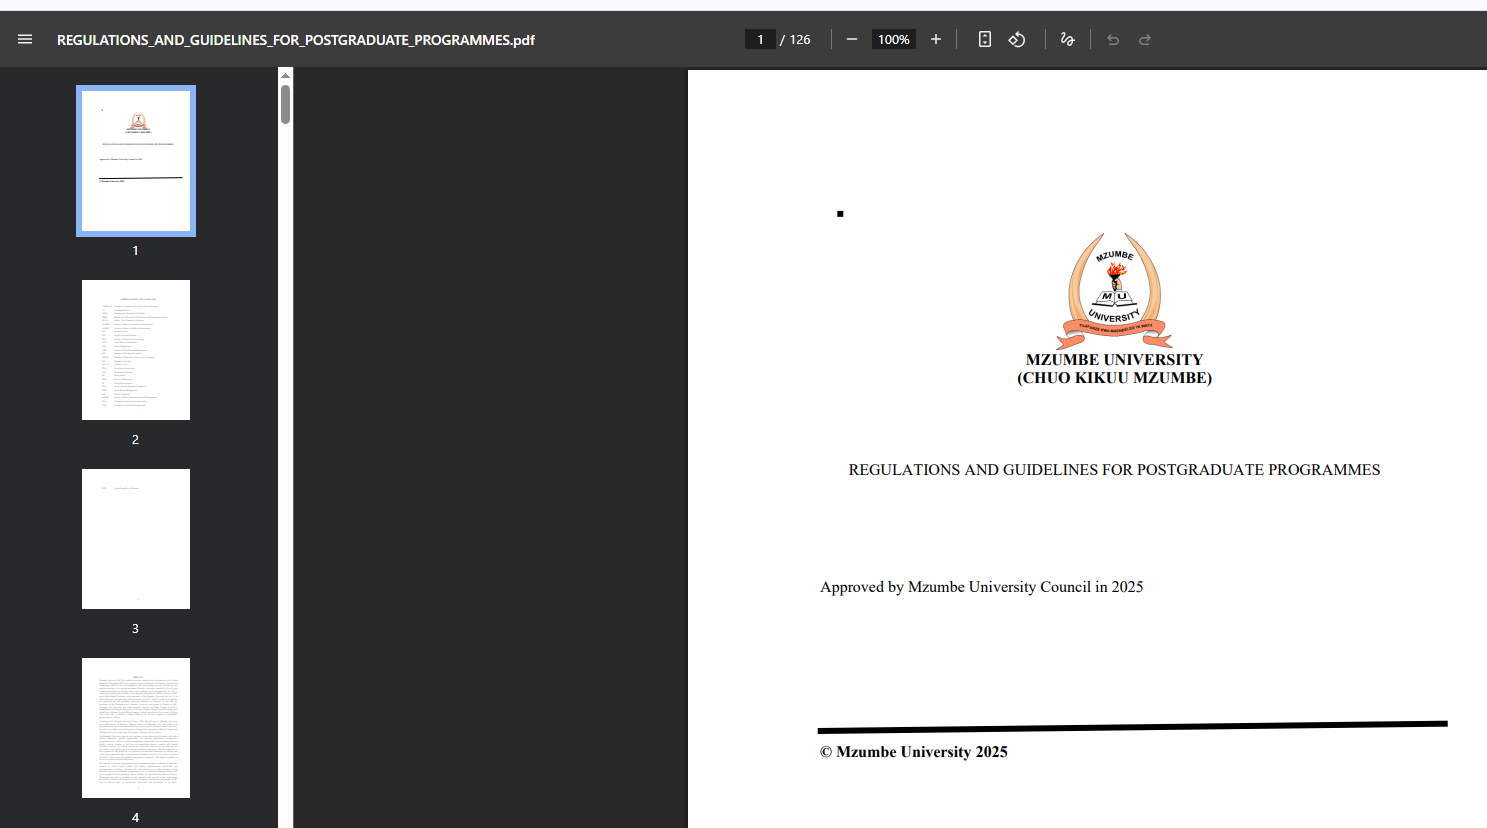1487x828 pixels.
Task: Switch page fit using the fit toggle
Action: point(984,39)
